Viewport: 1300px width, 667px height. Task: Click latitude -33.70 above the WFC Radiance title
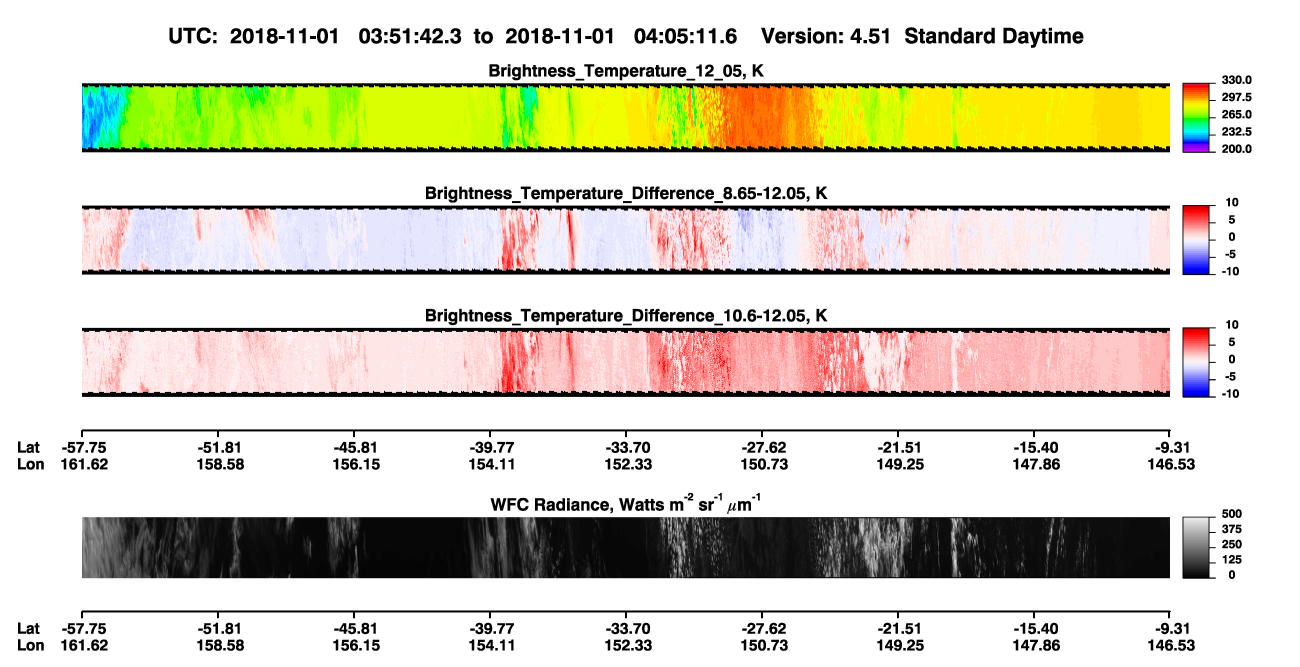pyautogui.click(x=626, y=447)
